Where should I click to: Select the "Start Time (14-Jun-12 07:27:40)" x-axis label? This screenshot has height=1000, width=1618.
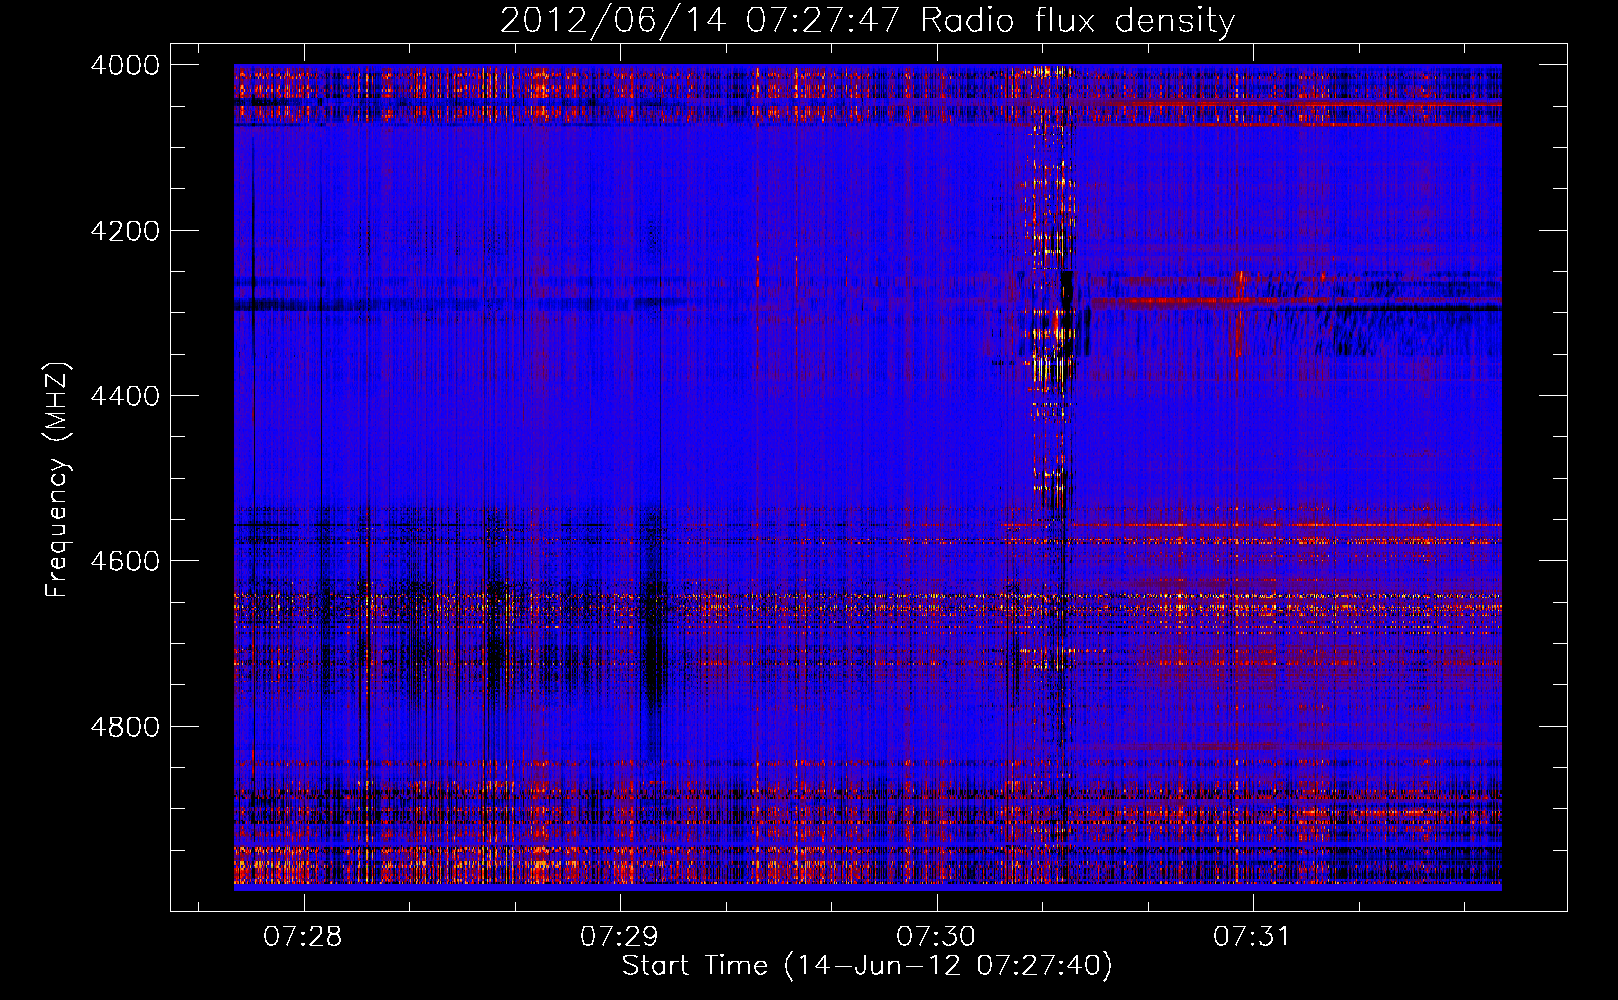point(867,966)
